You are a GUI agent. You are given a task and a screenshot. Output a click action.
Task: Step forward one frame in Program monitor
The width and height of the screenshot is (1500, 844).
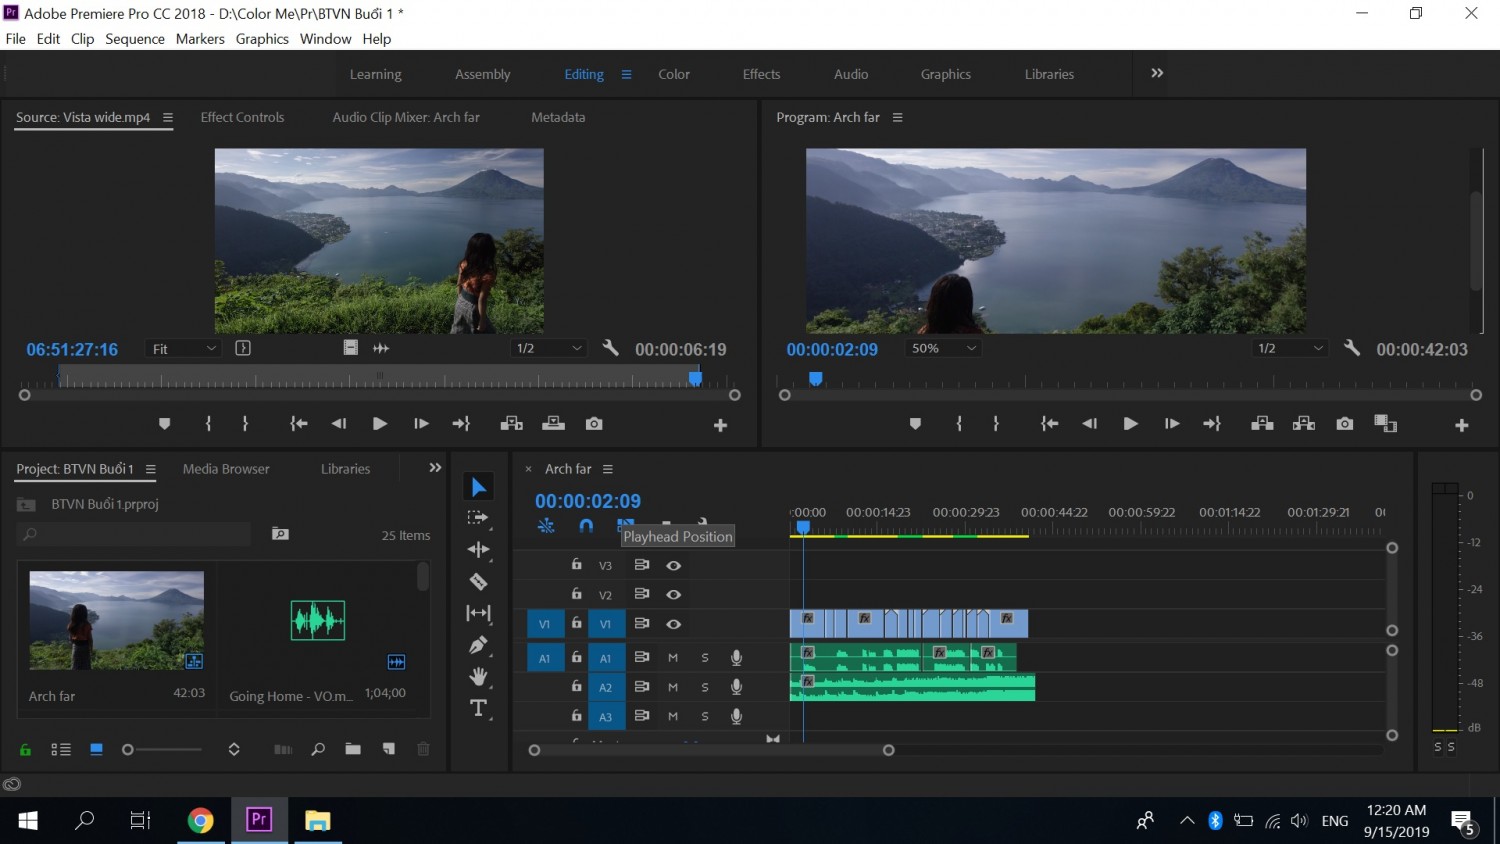[1171, 424]
